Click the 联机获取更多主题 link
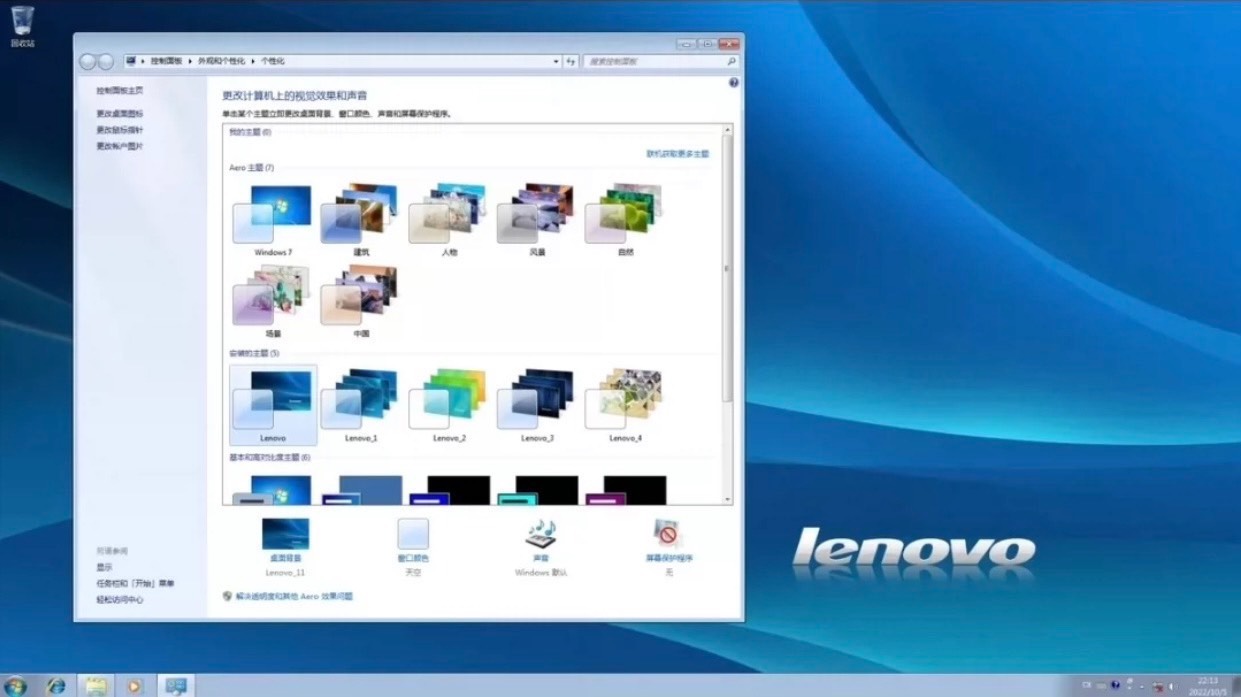Image resolution: width=1241 pixels, height=697 pixels. pos(677,154)
